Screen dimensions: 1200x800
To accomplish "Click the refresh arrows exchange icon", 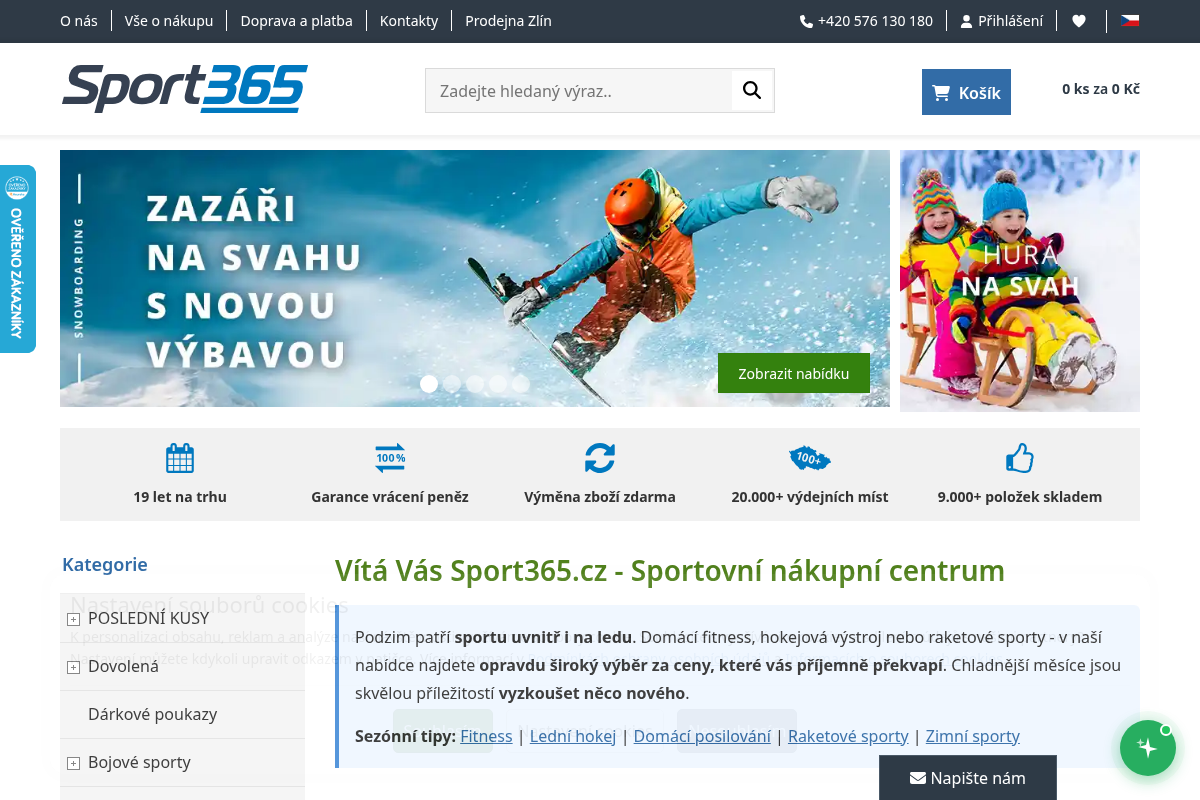I will [x=600, y=458].
